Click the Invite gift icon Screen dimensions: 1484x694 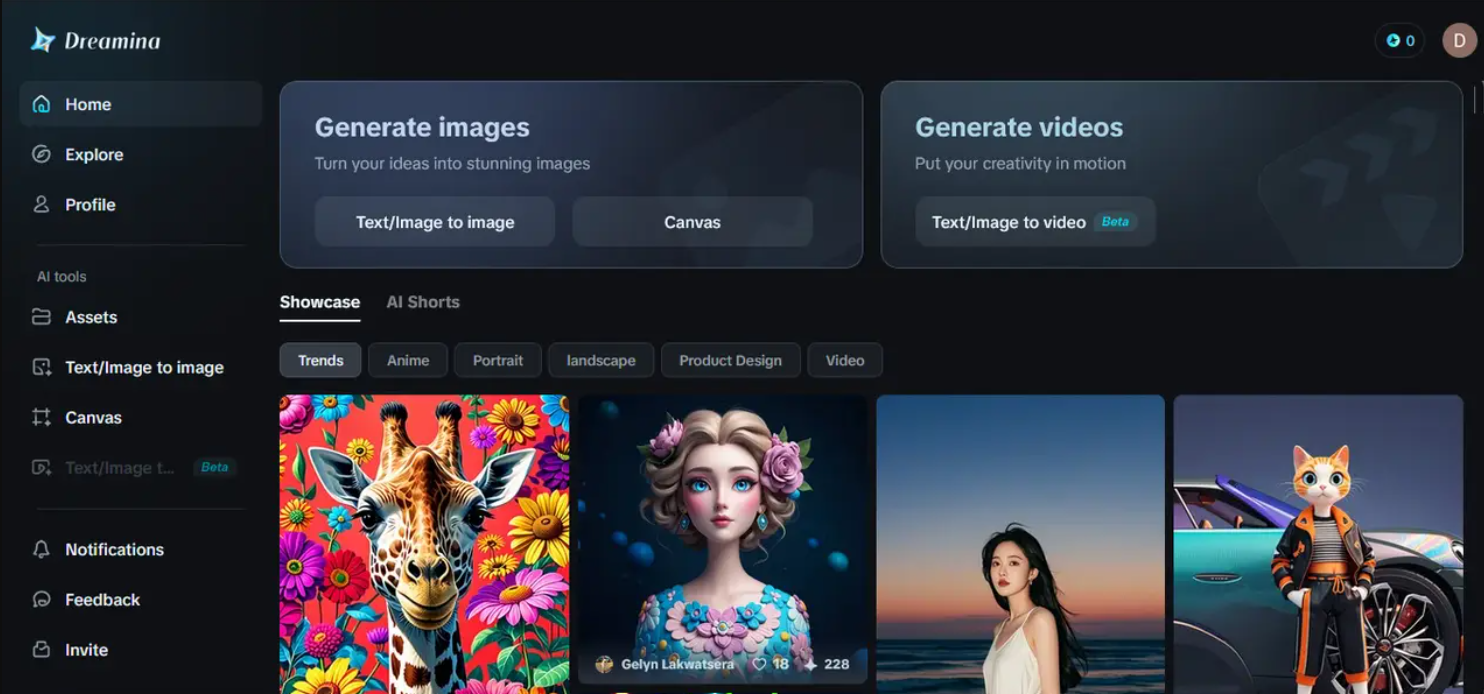pos(41,649)
